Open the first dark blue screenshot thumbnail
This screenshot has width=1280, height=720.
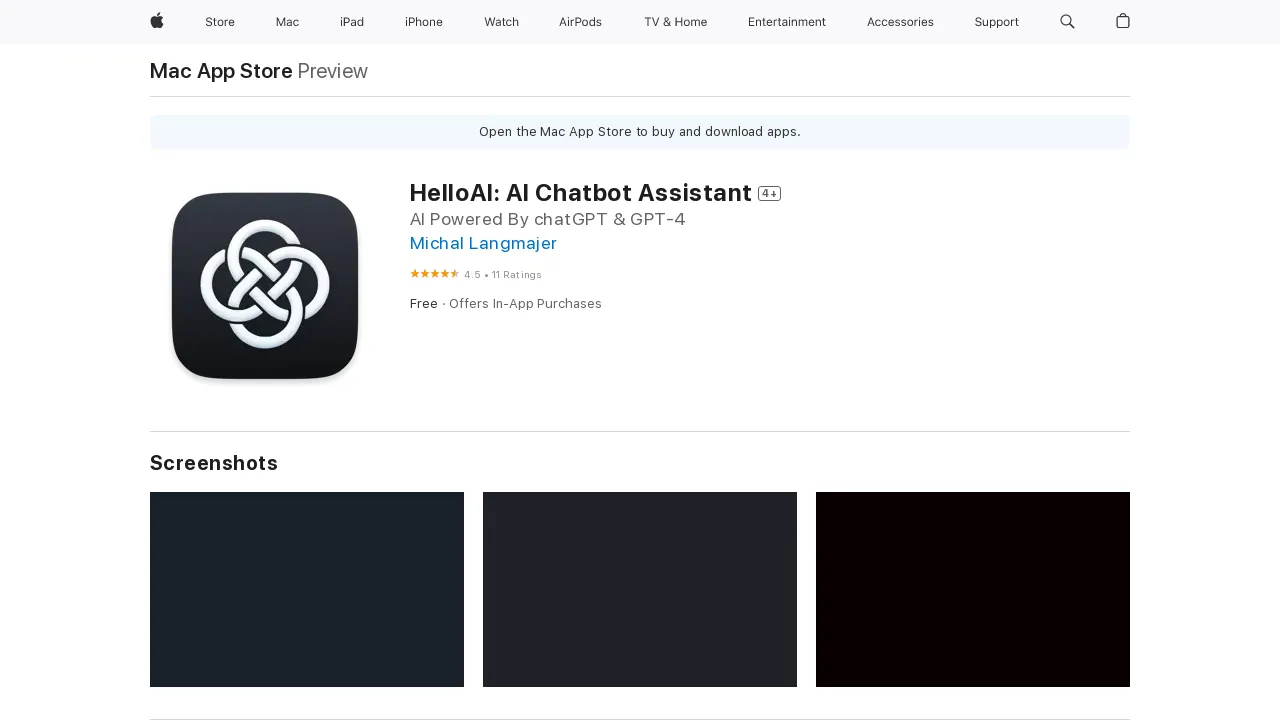(307, 589)
